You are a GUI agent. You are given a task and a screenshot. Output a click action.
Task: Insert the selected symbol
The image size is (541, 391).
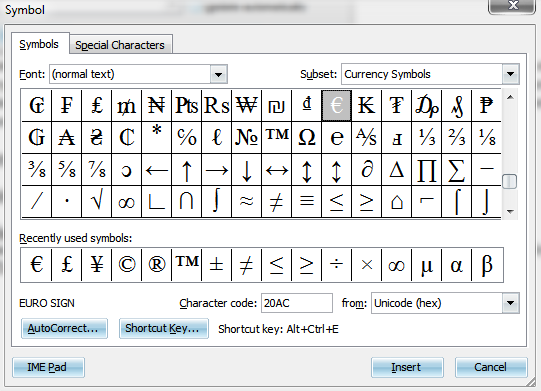click(407, 367)
